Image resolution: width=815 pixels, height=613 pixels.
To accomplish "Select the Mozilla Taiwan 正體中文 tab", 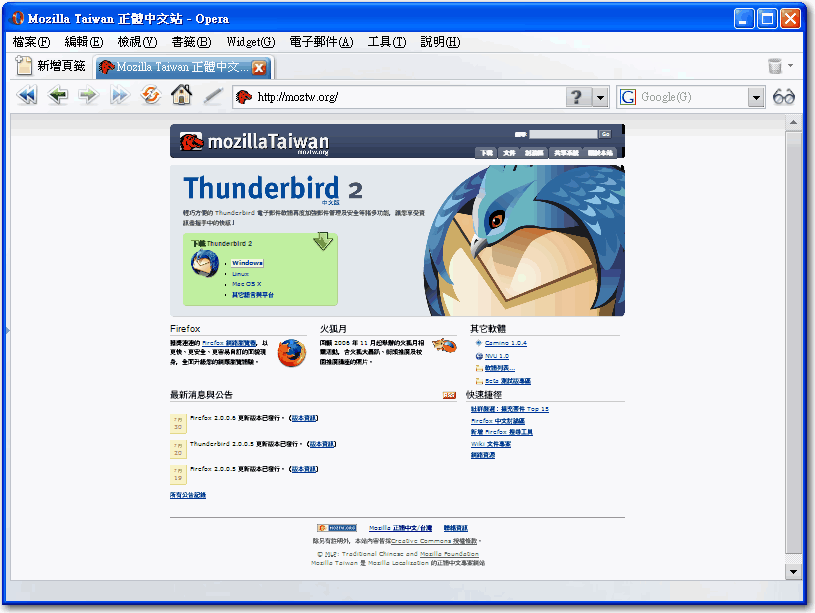I will point(182,67).
